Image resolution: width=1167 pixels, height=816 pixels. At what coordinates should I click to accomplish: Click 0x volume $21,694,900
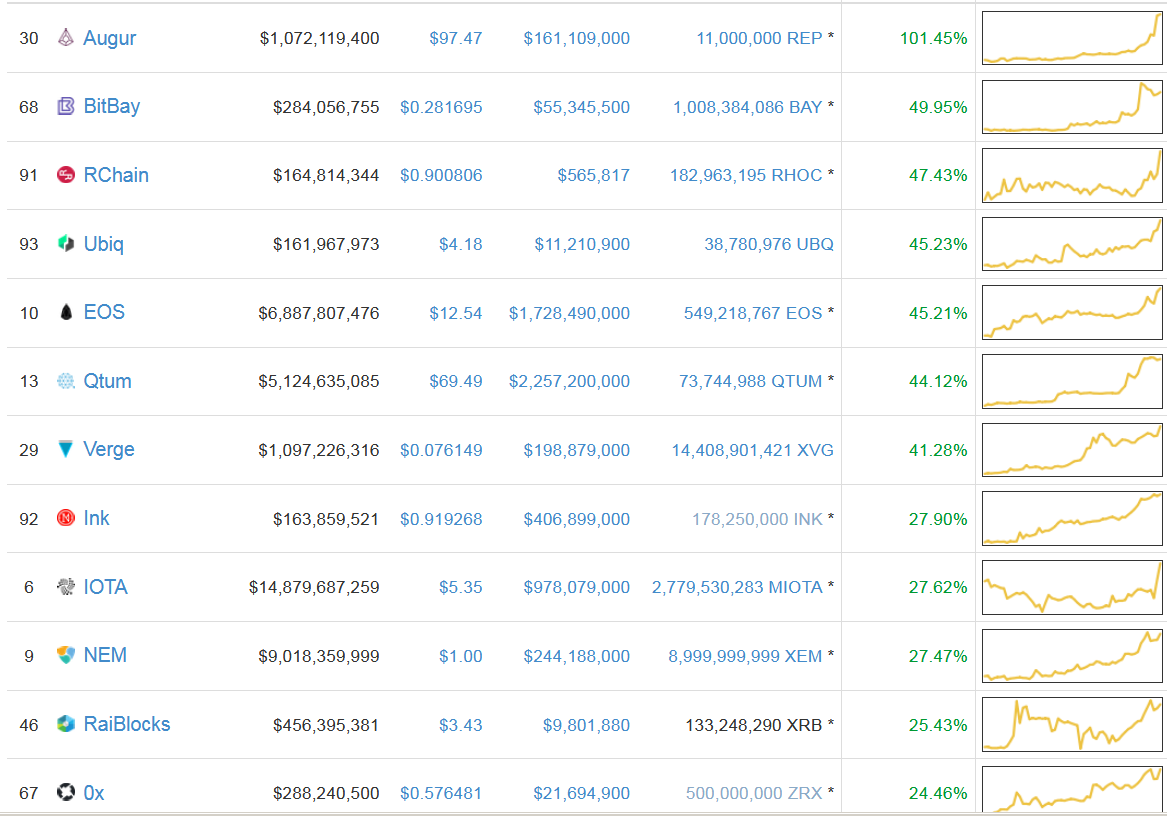click(x=581, y=794)
